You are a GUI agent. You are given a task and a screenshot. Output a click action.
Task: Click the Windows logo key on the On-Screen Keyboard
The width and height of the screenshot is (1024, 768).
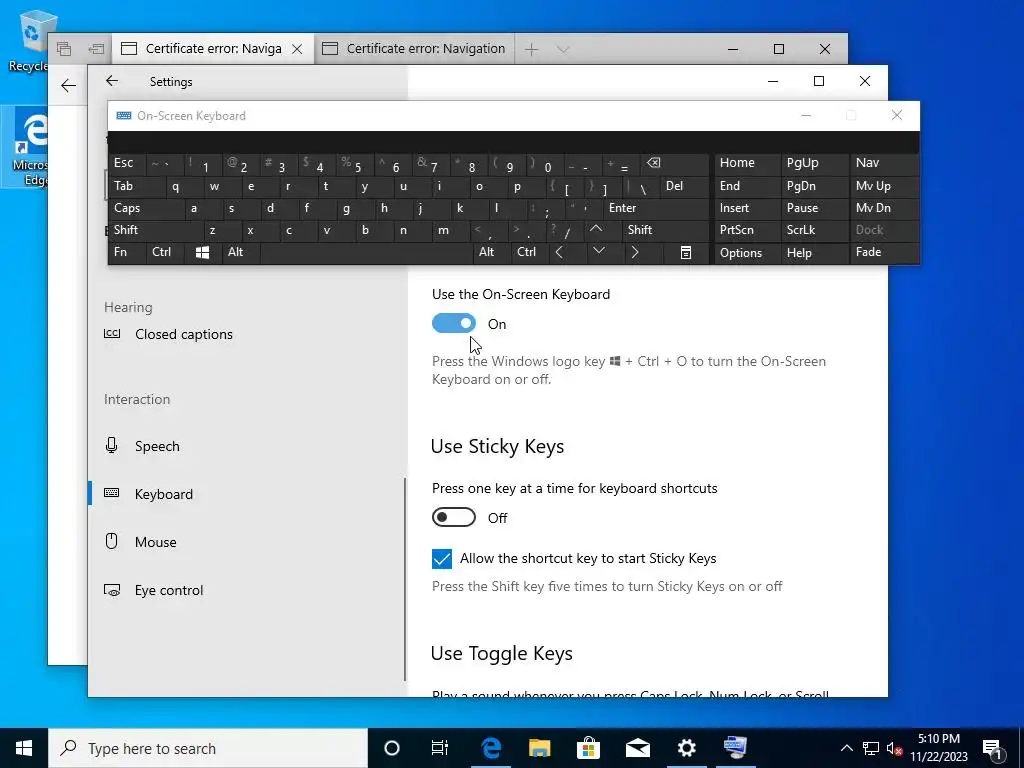(202, 252)
